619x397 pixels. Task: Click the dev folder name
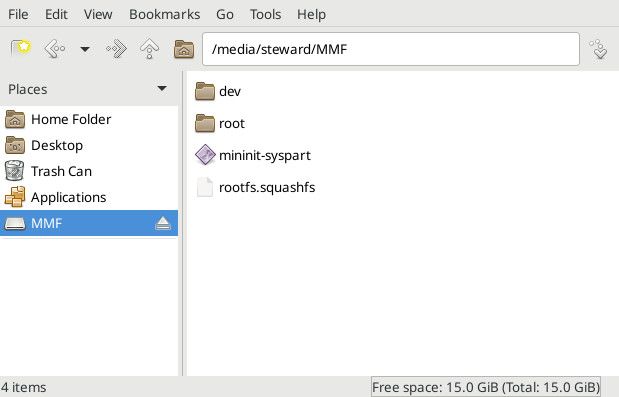click(230, 92)
